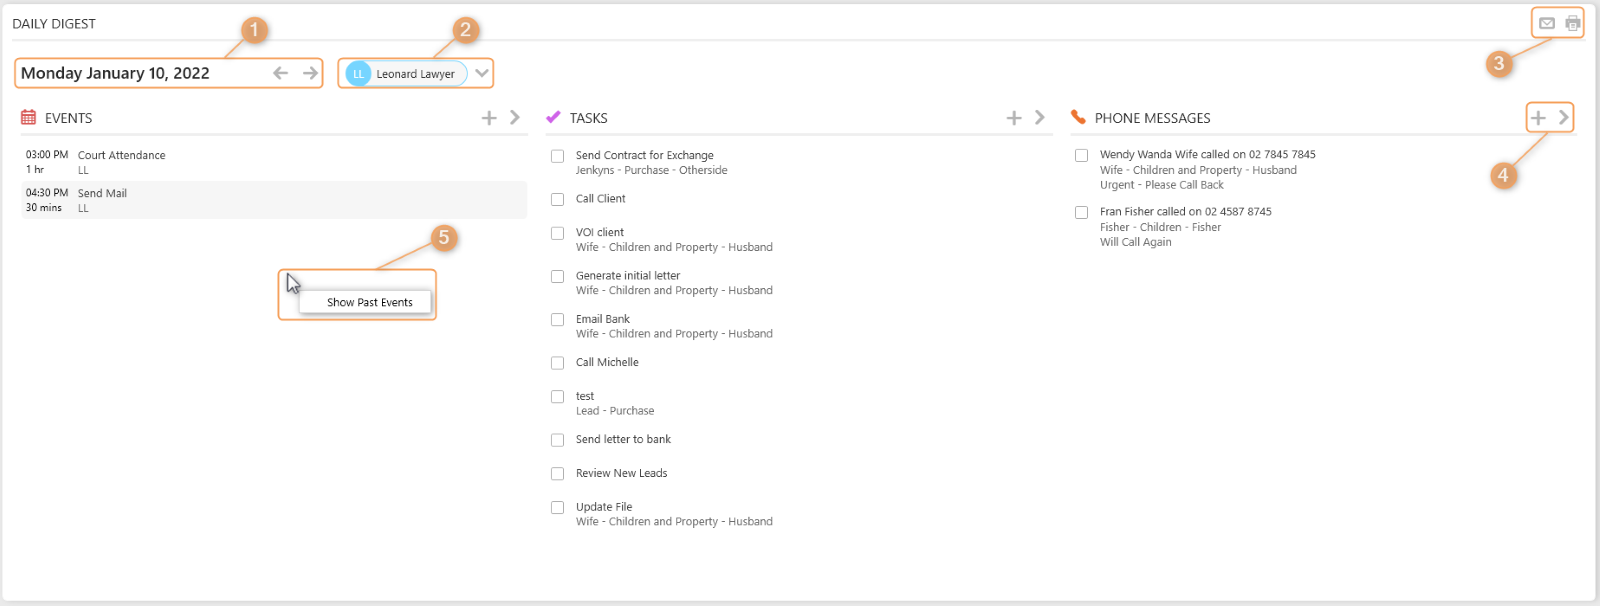Expand the Events panel chevron
This screenshot has width=1600, height=606.
(515, 118)
